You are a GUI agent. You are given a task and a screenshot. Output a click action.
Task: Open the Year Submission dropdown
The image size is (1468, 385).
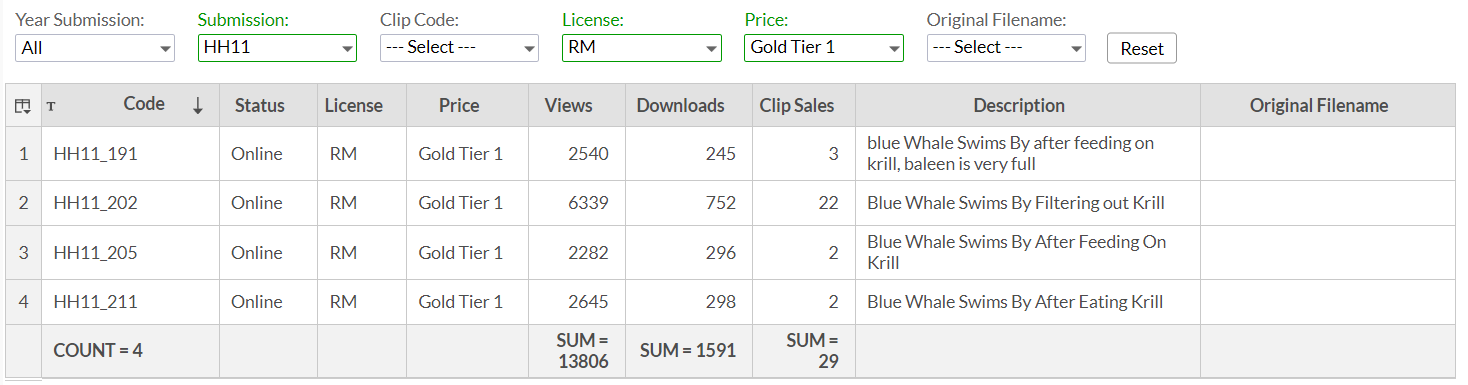tap(95, 47)
